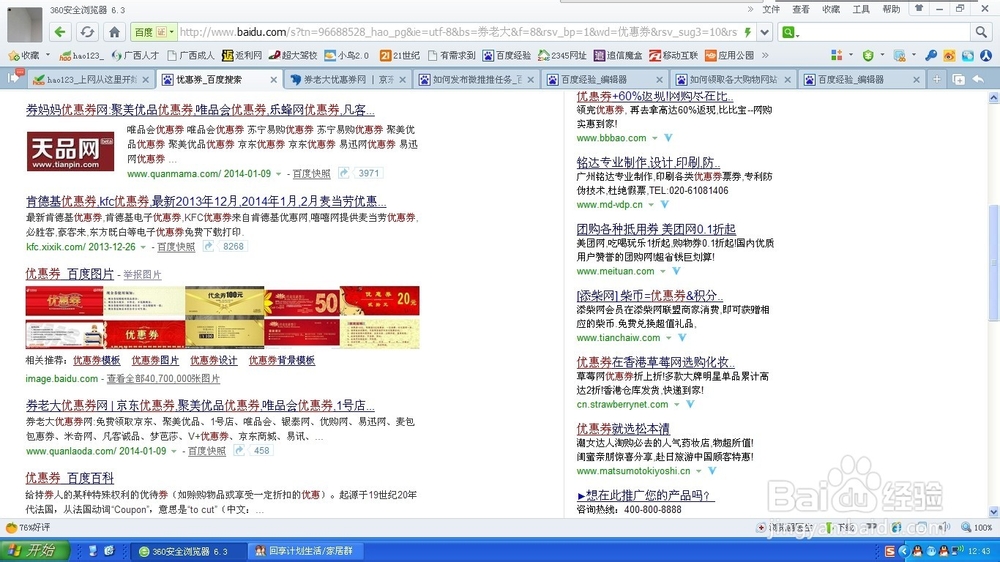Open the hao123 bookmark

point(81,55)
